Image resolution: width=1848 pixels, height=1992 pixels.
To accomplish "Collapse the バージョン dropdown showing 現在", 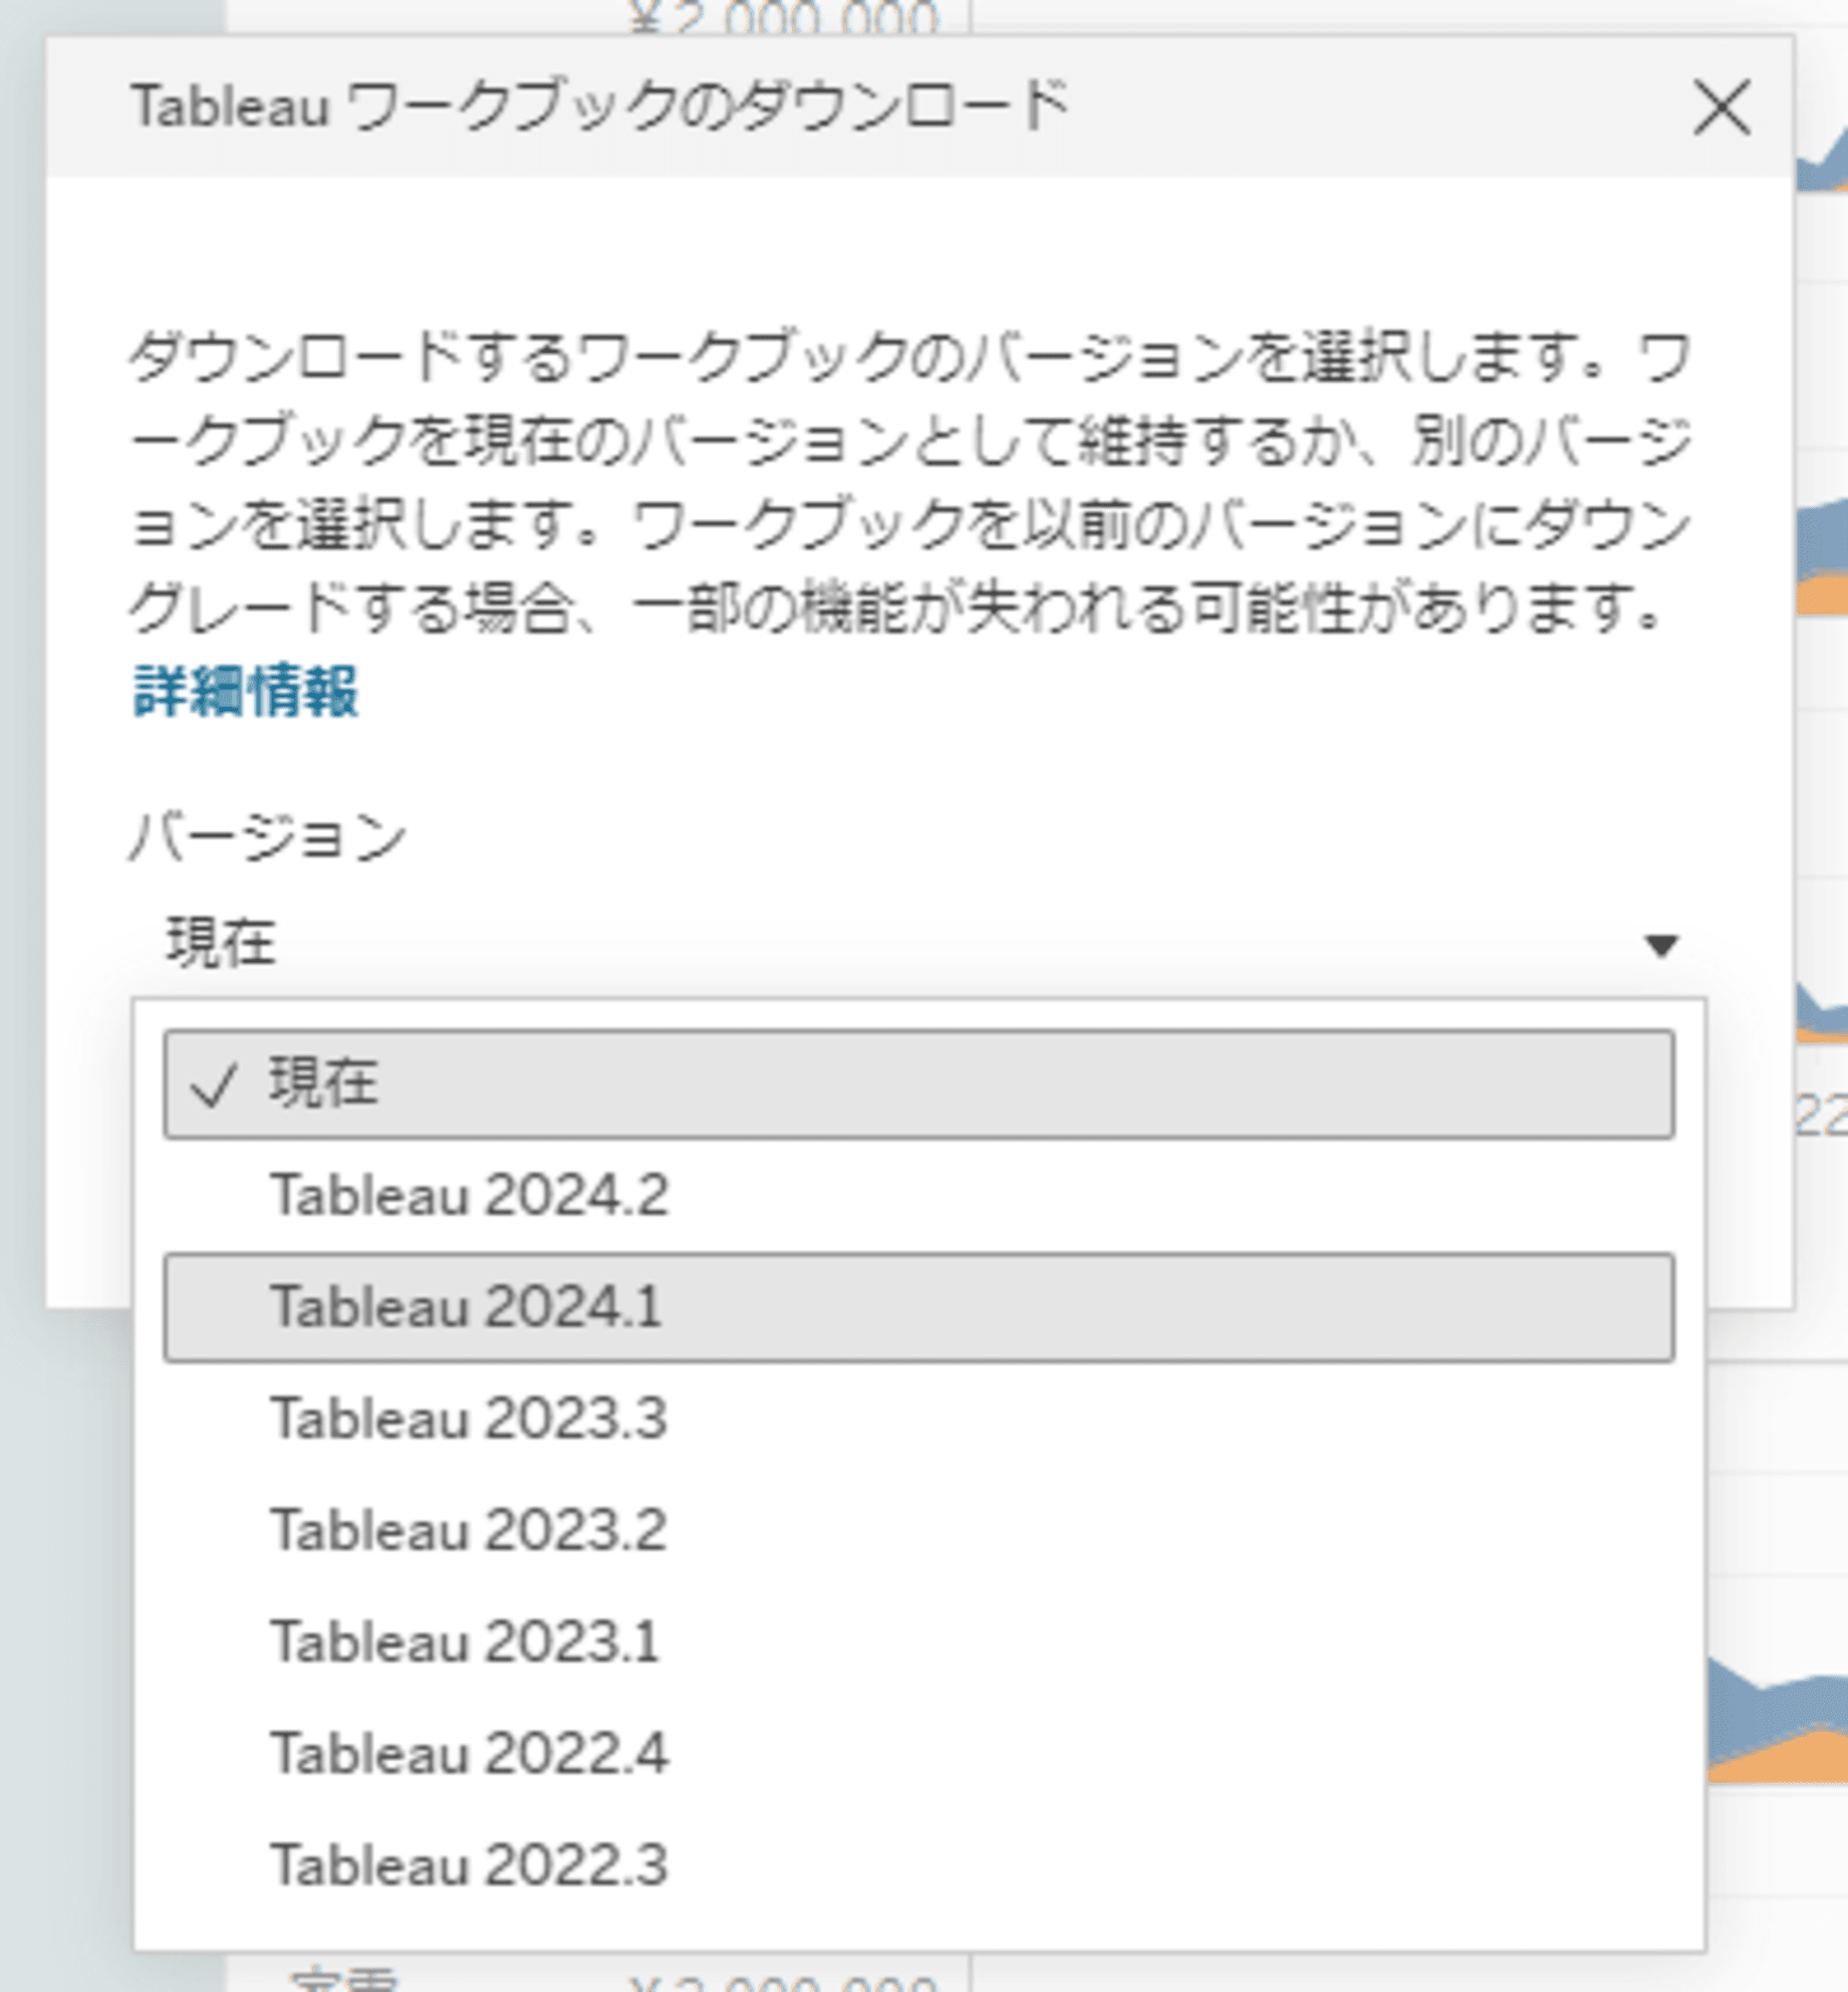I will click(x=919, y=943).
